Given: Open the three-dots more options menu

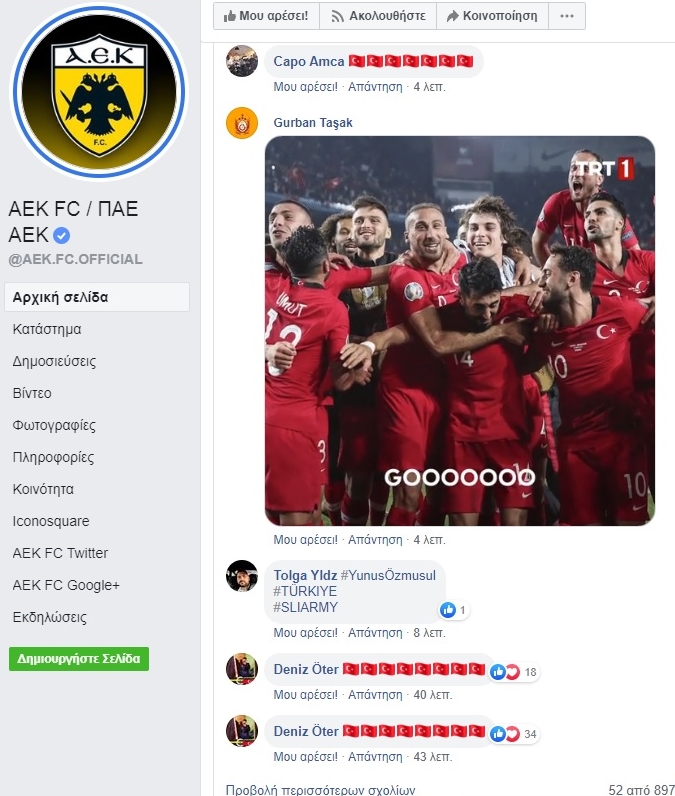Looking at the screenshot, I should [x=567, y=16].
